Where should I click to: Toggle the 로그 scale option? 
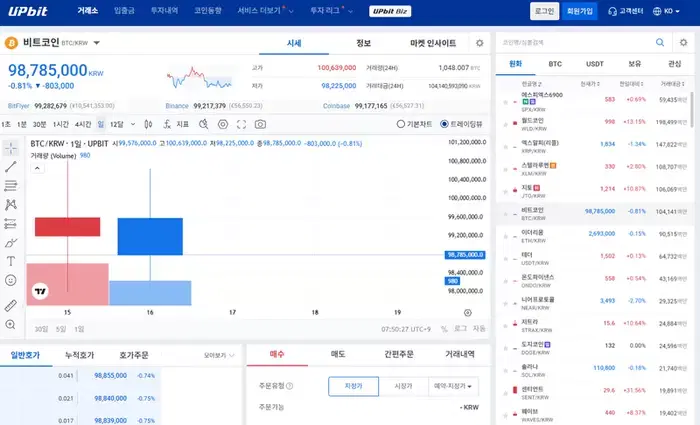tap(461, 329)
